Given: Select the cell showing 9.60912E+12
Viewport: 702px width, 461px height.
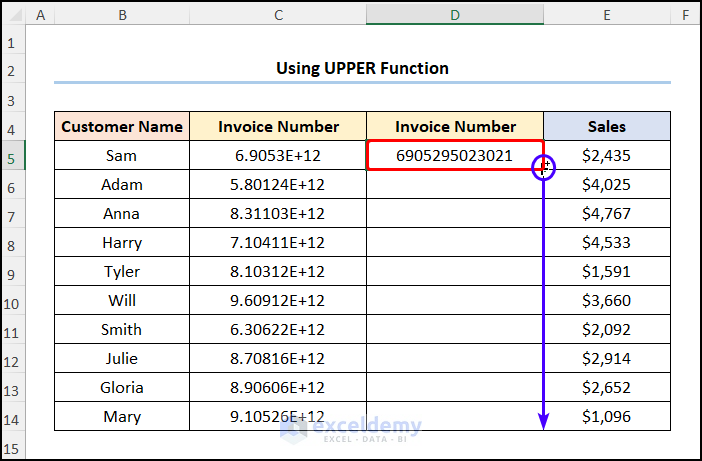Looking at the screenshot, I should coord(278,300).
